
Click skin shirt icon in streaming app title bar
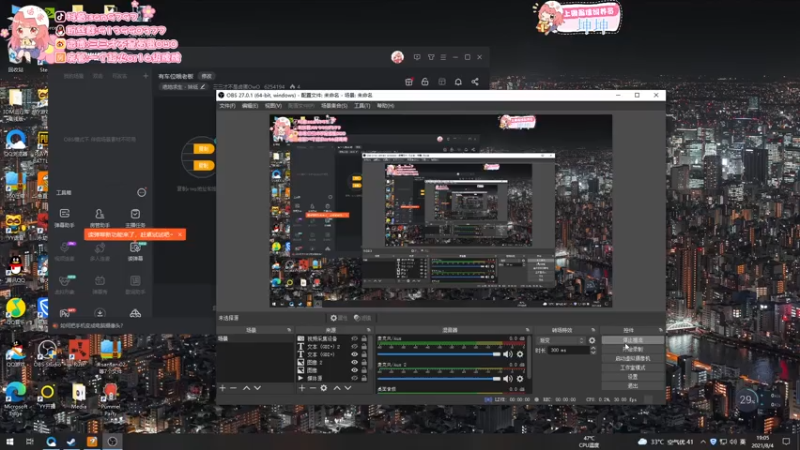click(431, 57)
